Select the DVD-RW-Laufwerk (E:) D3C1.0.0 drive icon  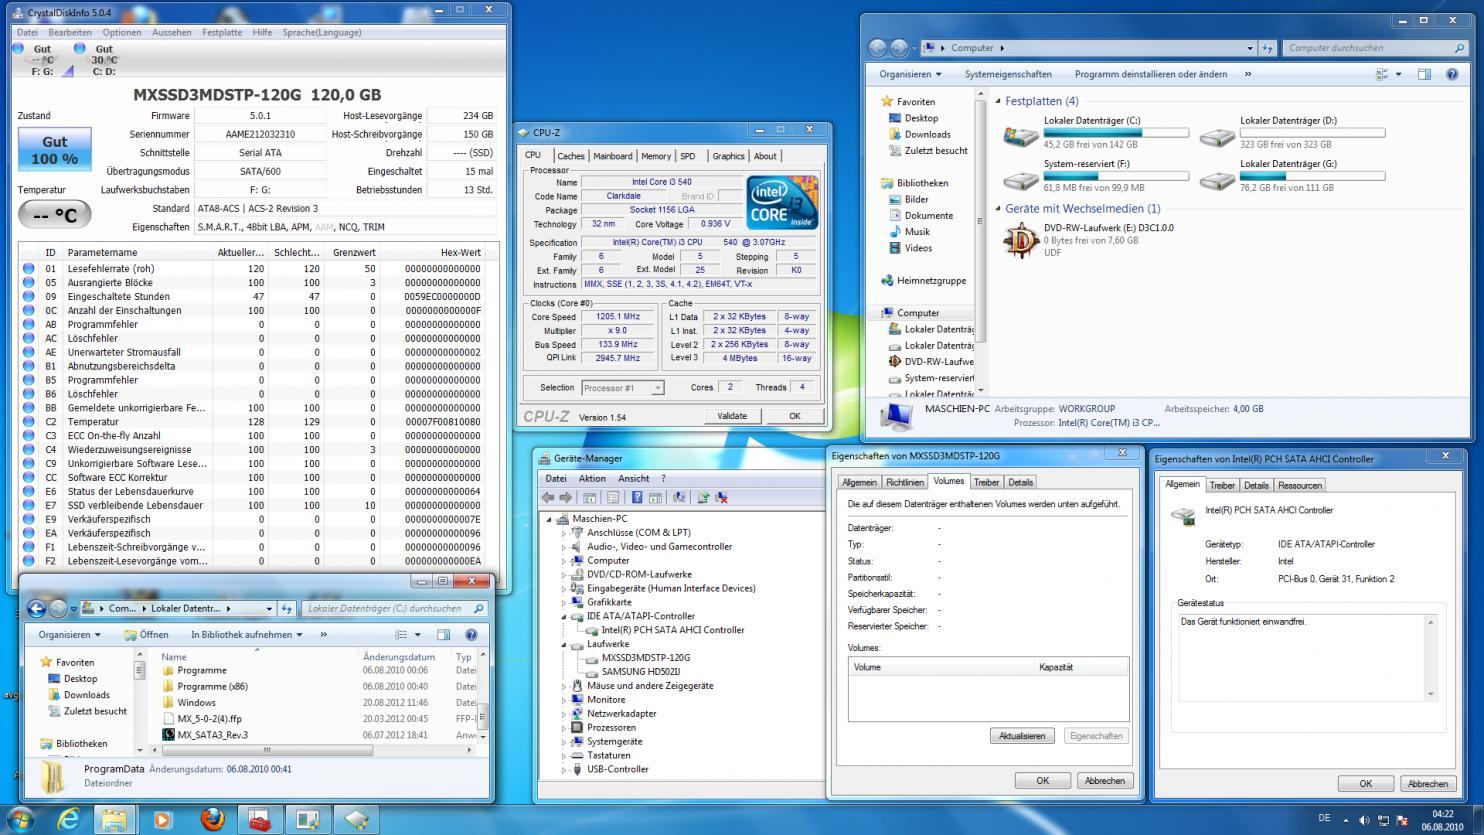[x=1021, y=241]
